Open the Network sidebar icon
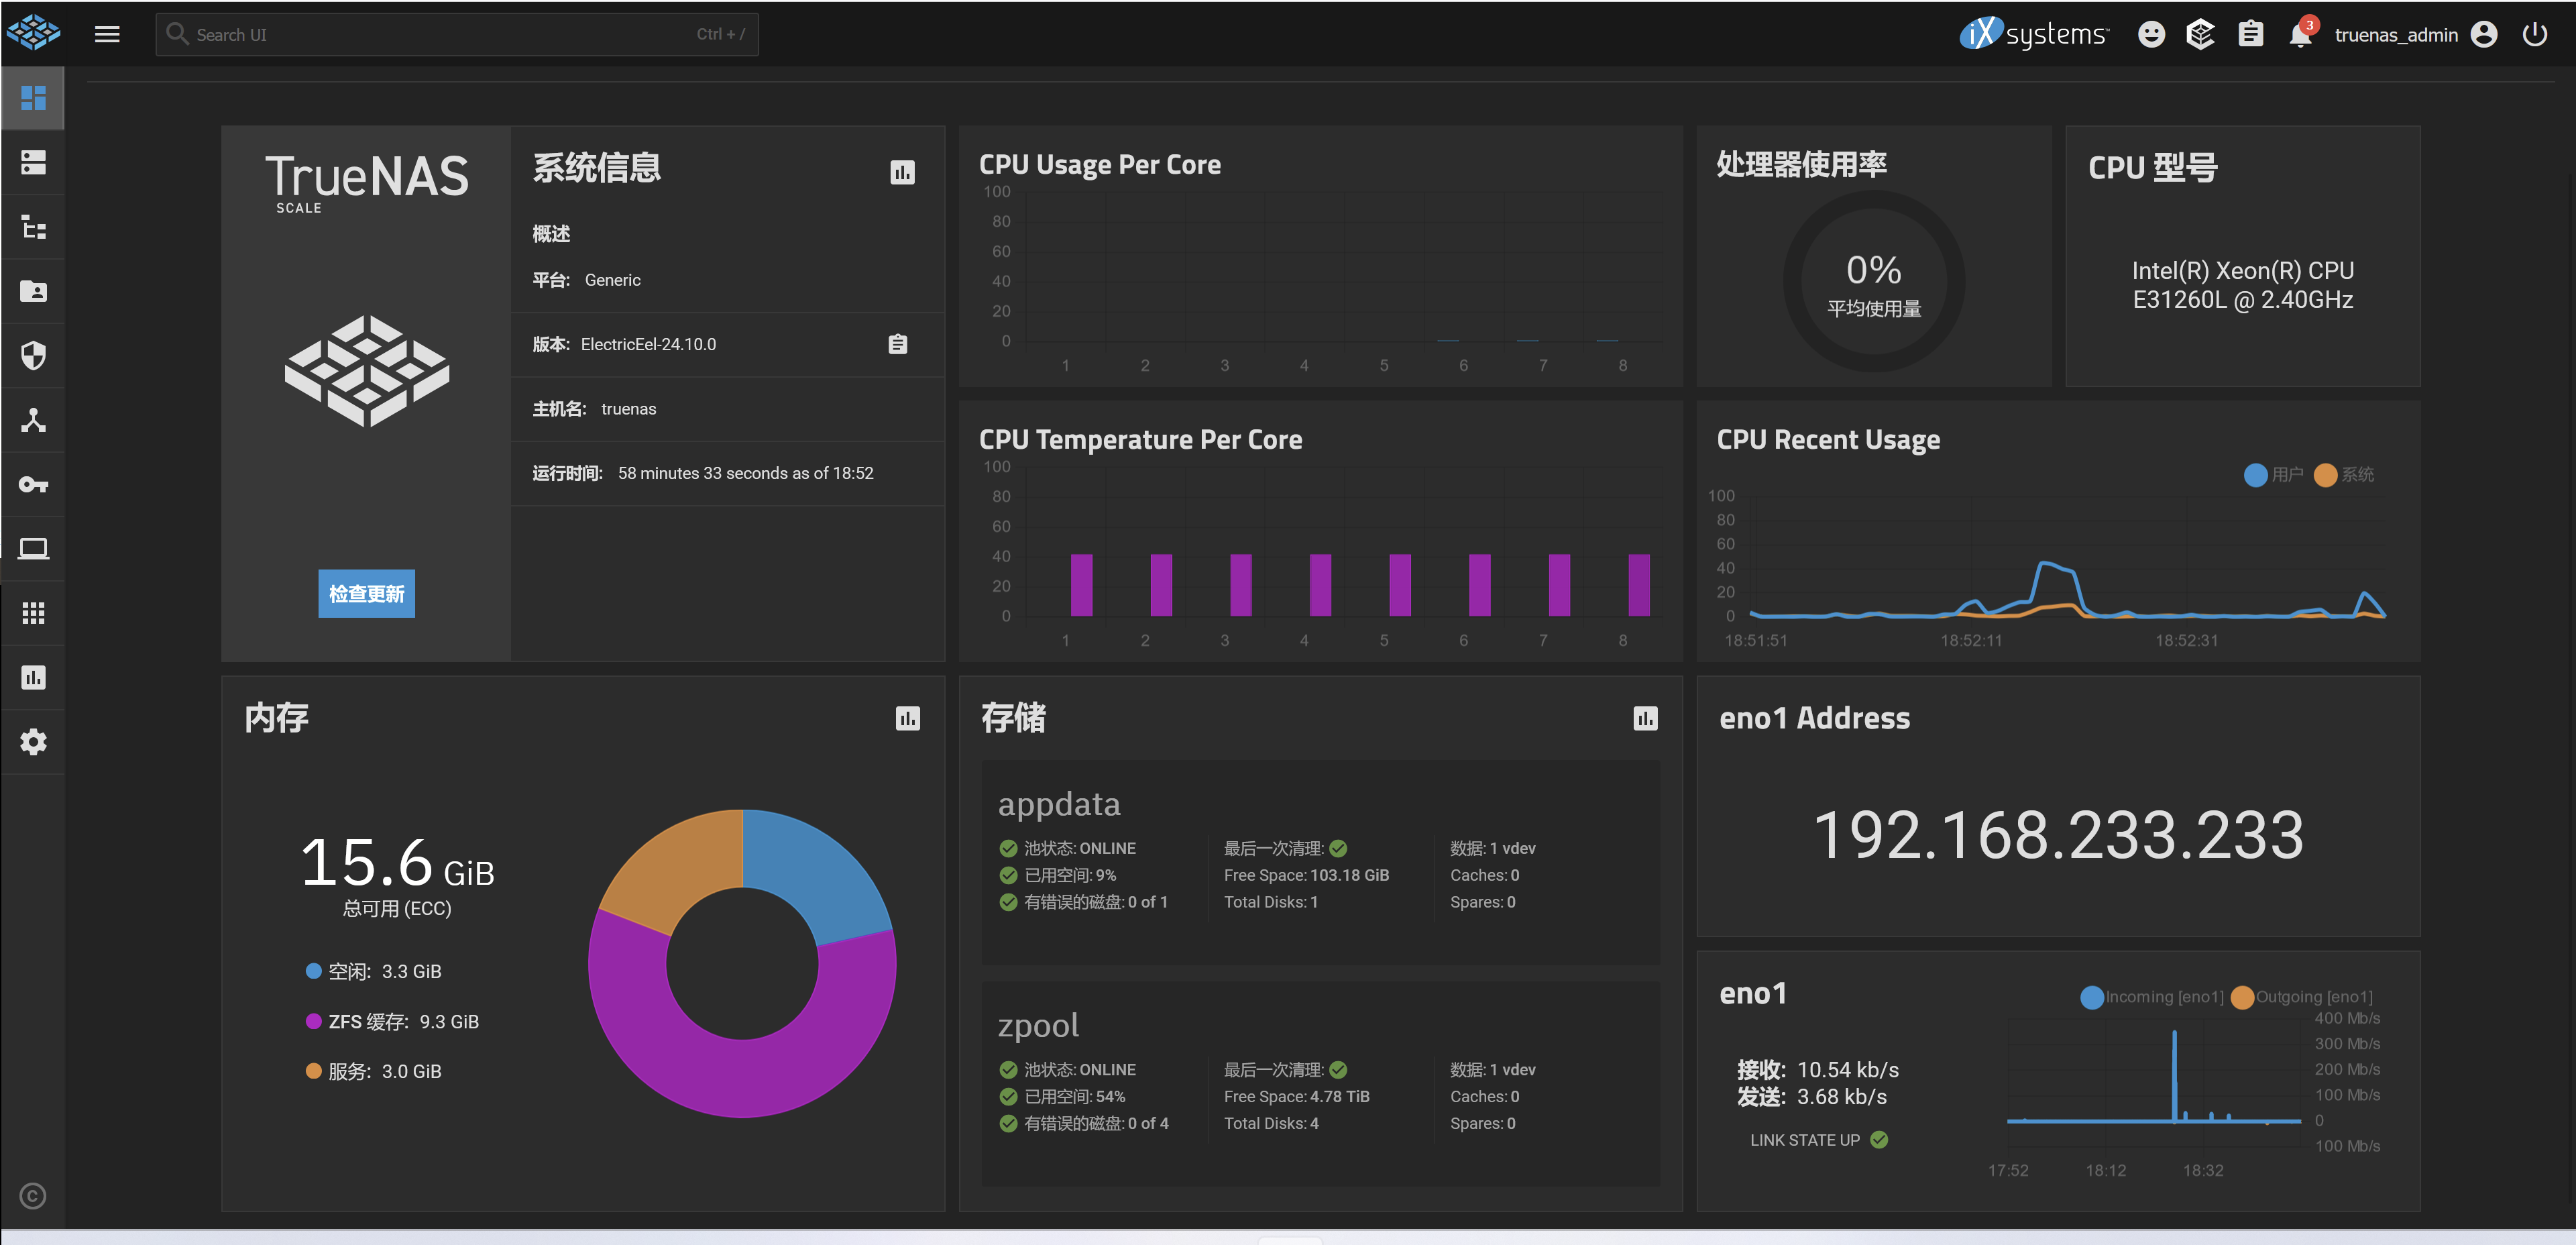This screenshot has width=2576, height=1245. [33, 420]
